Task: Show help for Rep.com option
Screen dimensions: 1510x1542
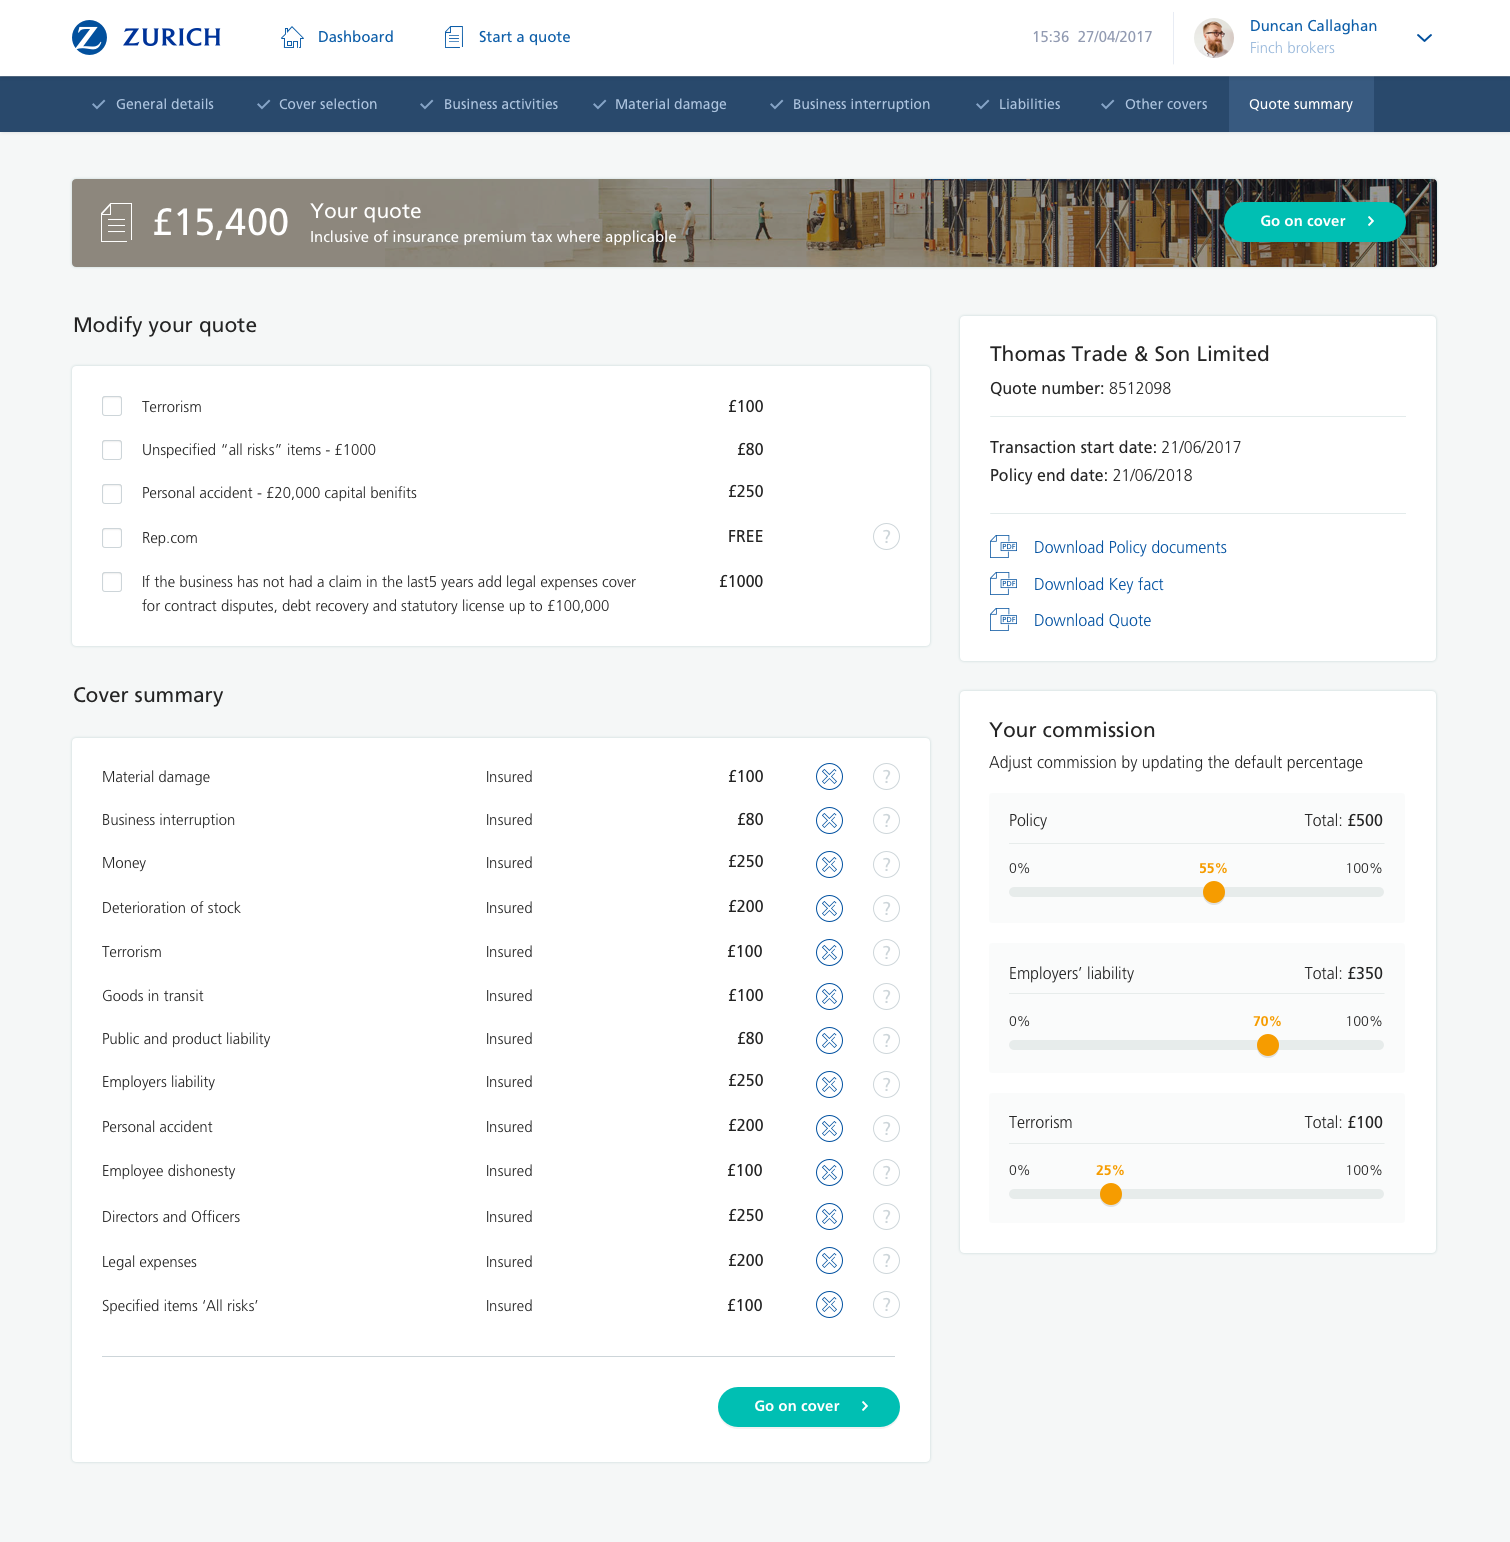Action: [886, 537]
